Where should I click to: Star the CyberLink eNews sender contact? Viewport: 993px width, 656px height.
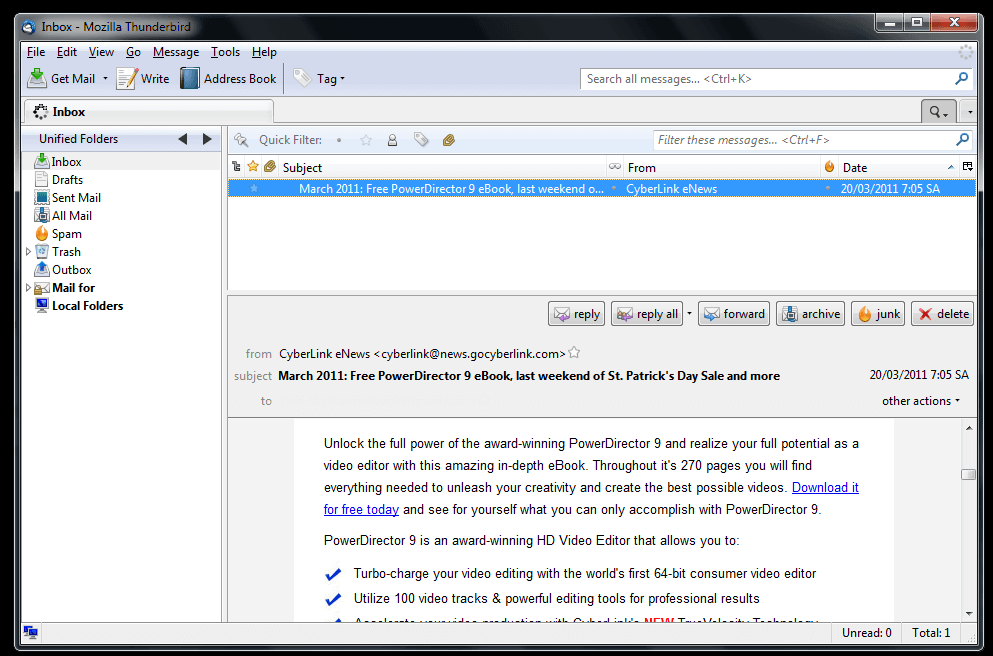pos(574,353)
